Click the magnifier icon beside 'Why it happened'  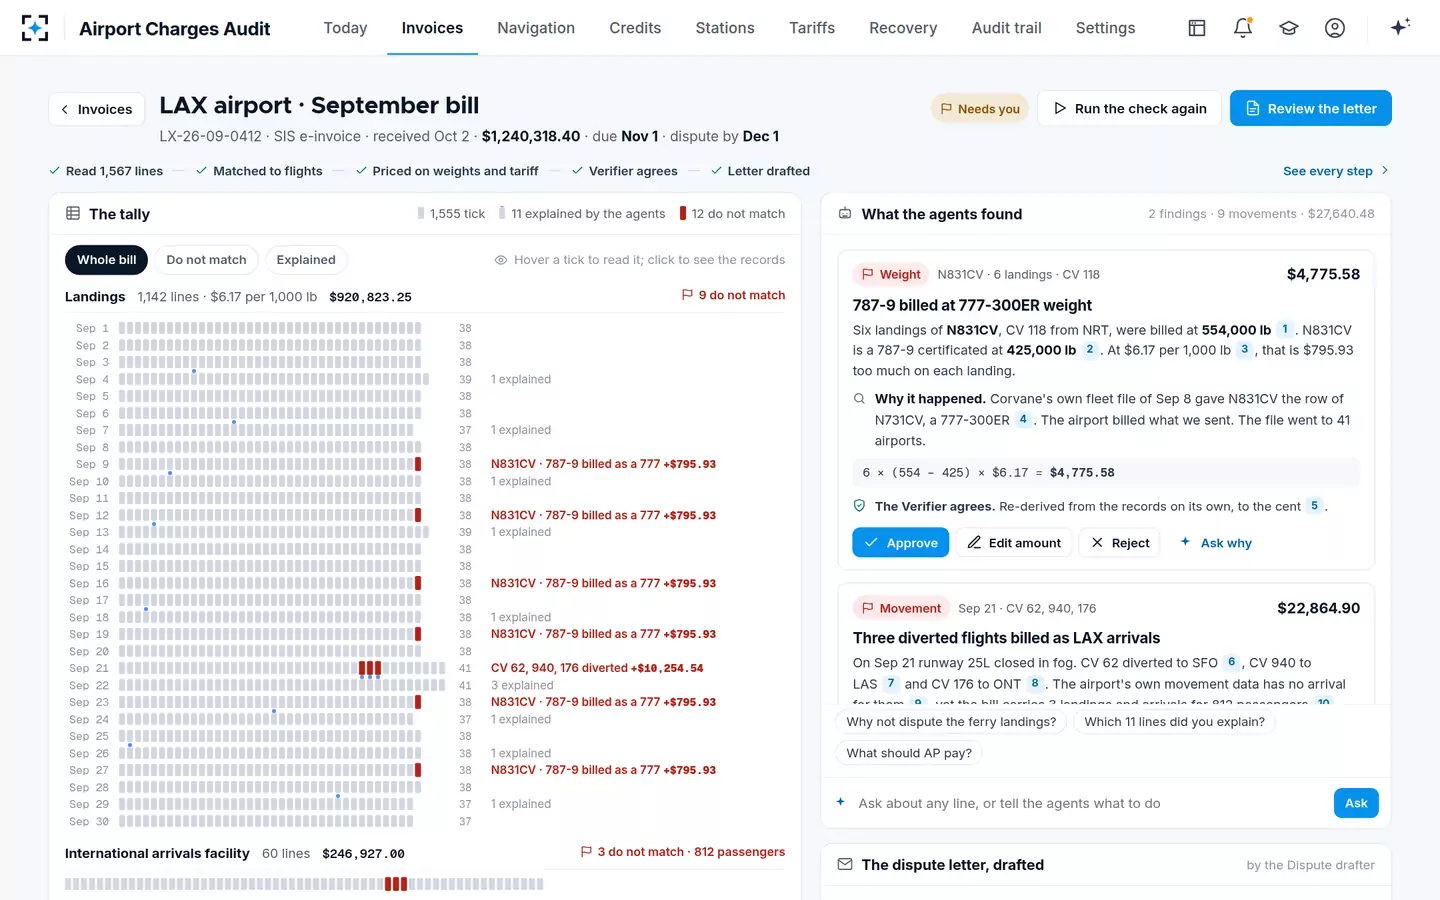click(x=859, y=399)
